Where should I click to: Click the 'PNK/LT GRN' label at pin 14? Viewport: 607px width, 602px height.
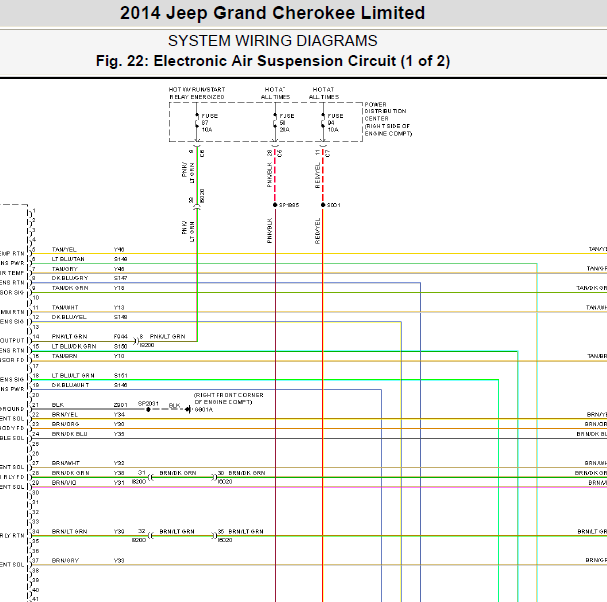pos(70,336)
